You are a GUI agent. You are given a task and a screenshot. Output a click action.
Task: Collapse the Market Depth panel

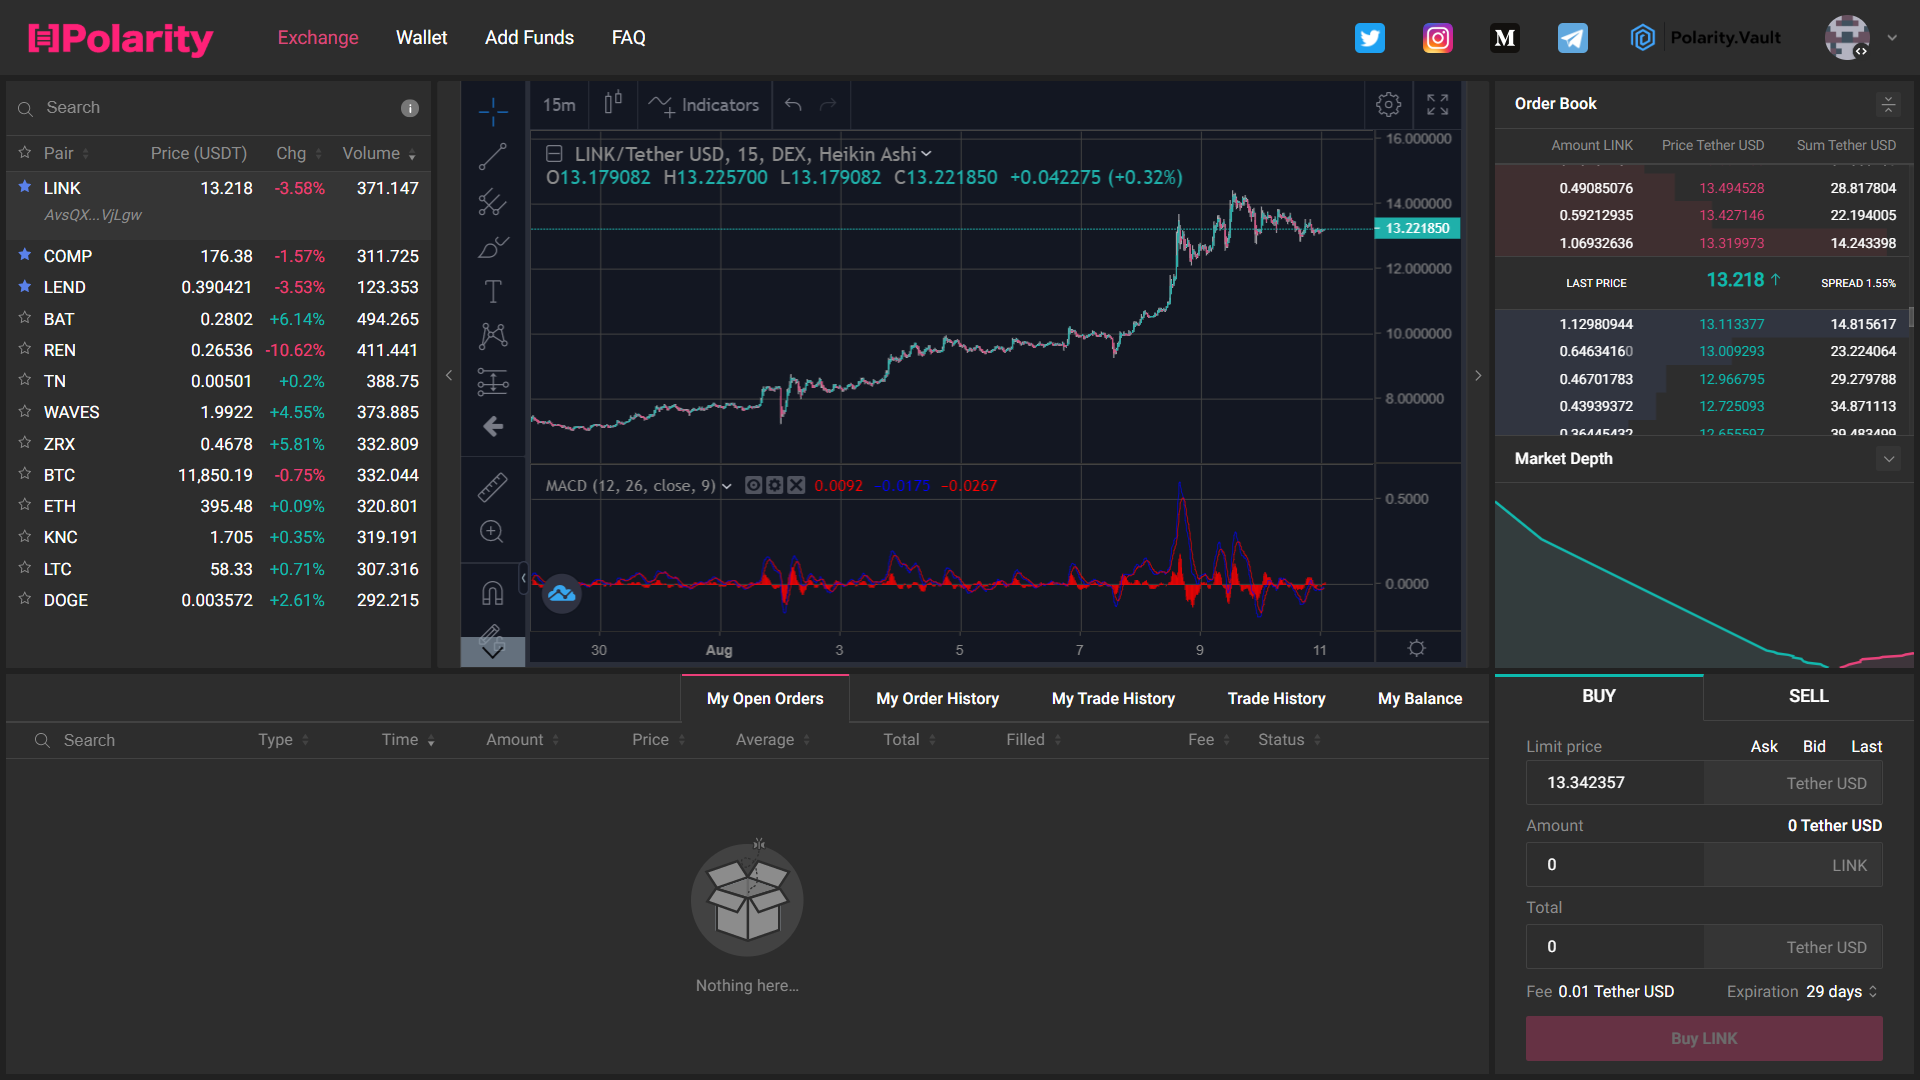[x=1889, y=459]
